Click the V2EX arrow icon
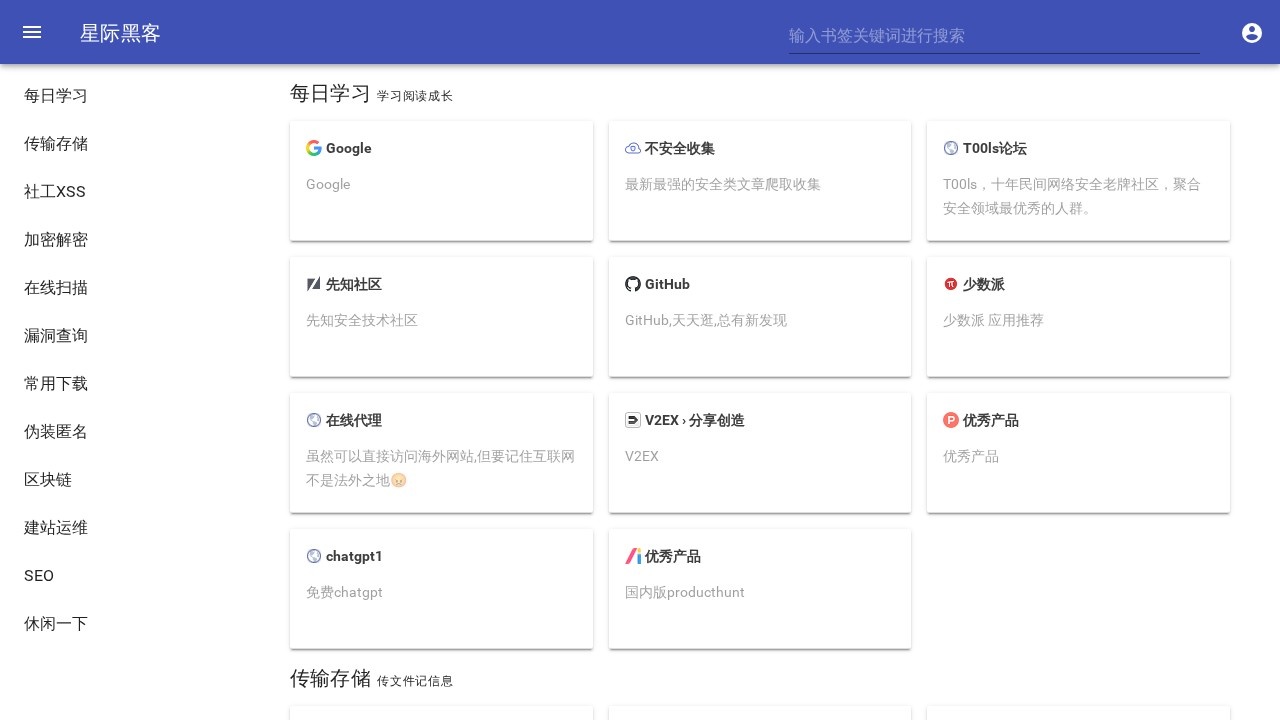The height and width of the screenshot is (720, 1280). [633, 420]
